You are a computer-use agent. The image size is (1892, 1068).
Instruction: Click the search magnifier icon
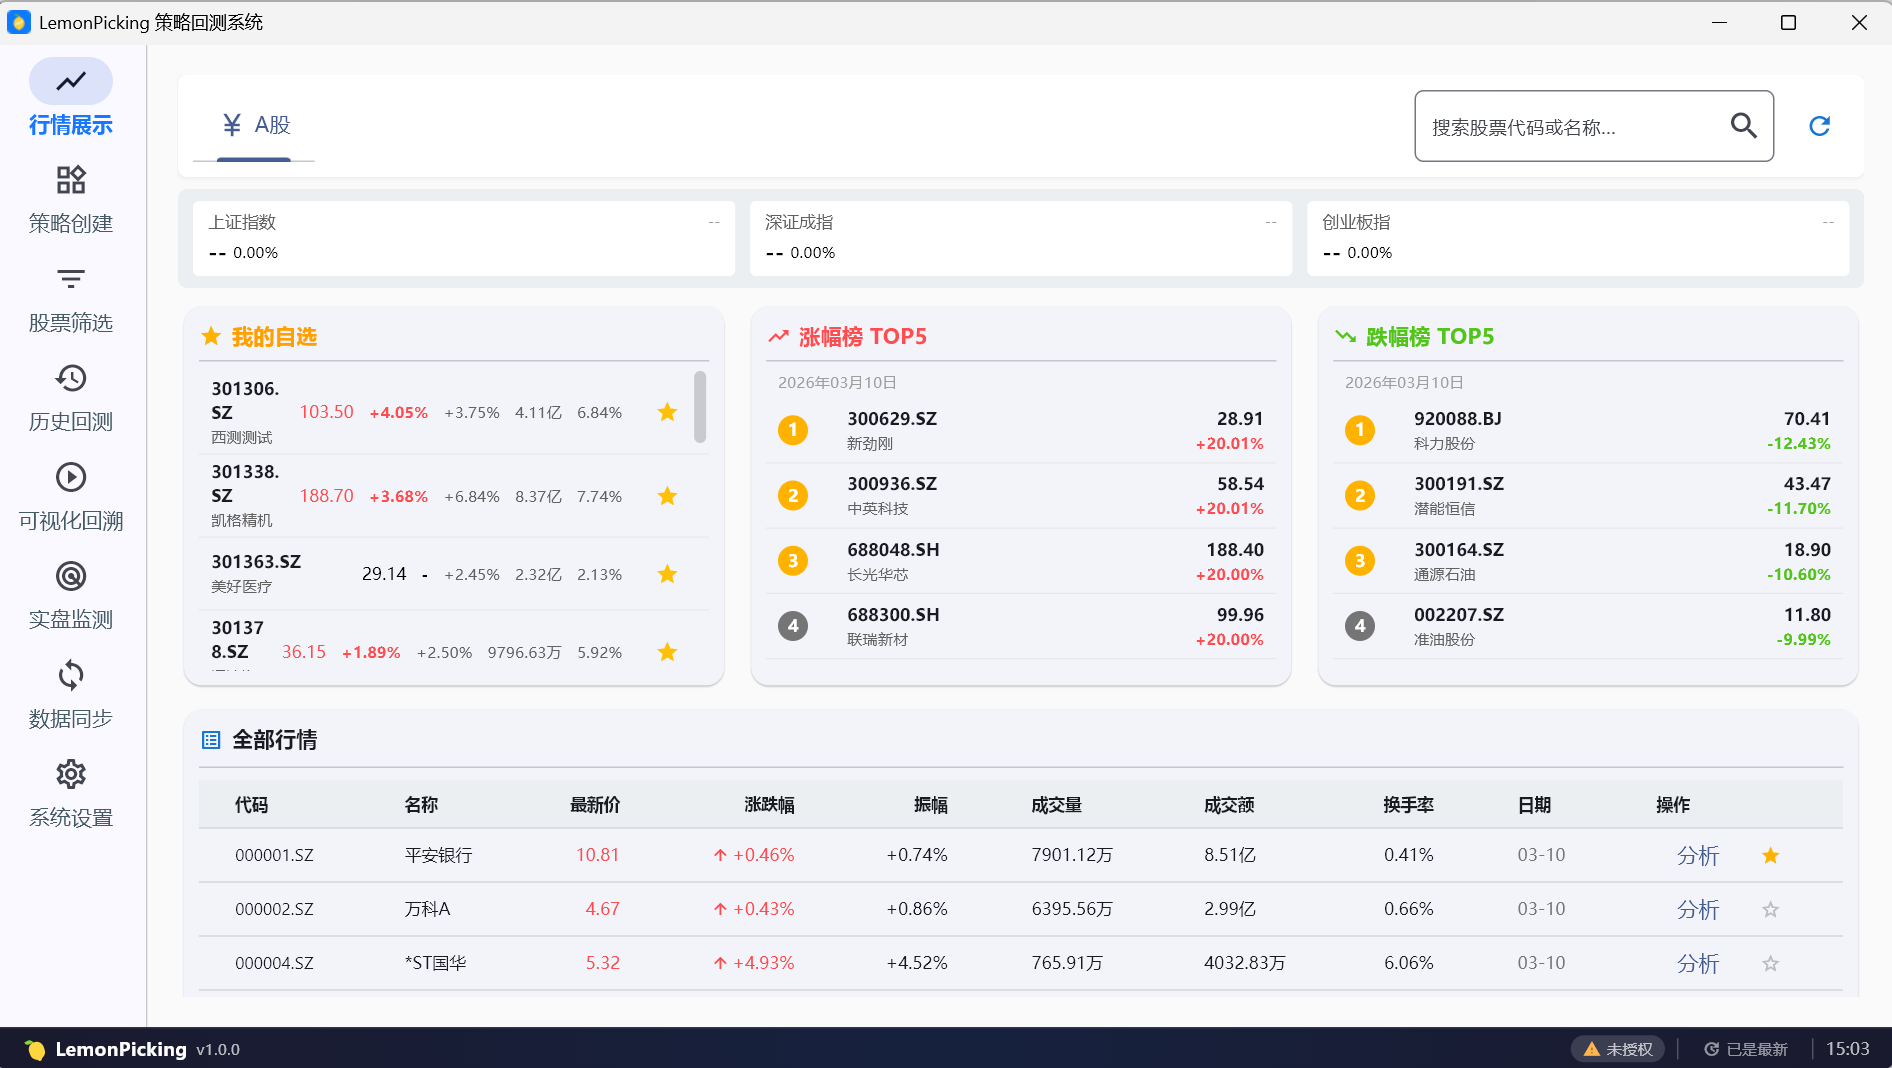click(1743, 126)
